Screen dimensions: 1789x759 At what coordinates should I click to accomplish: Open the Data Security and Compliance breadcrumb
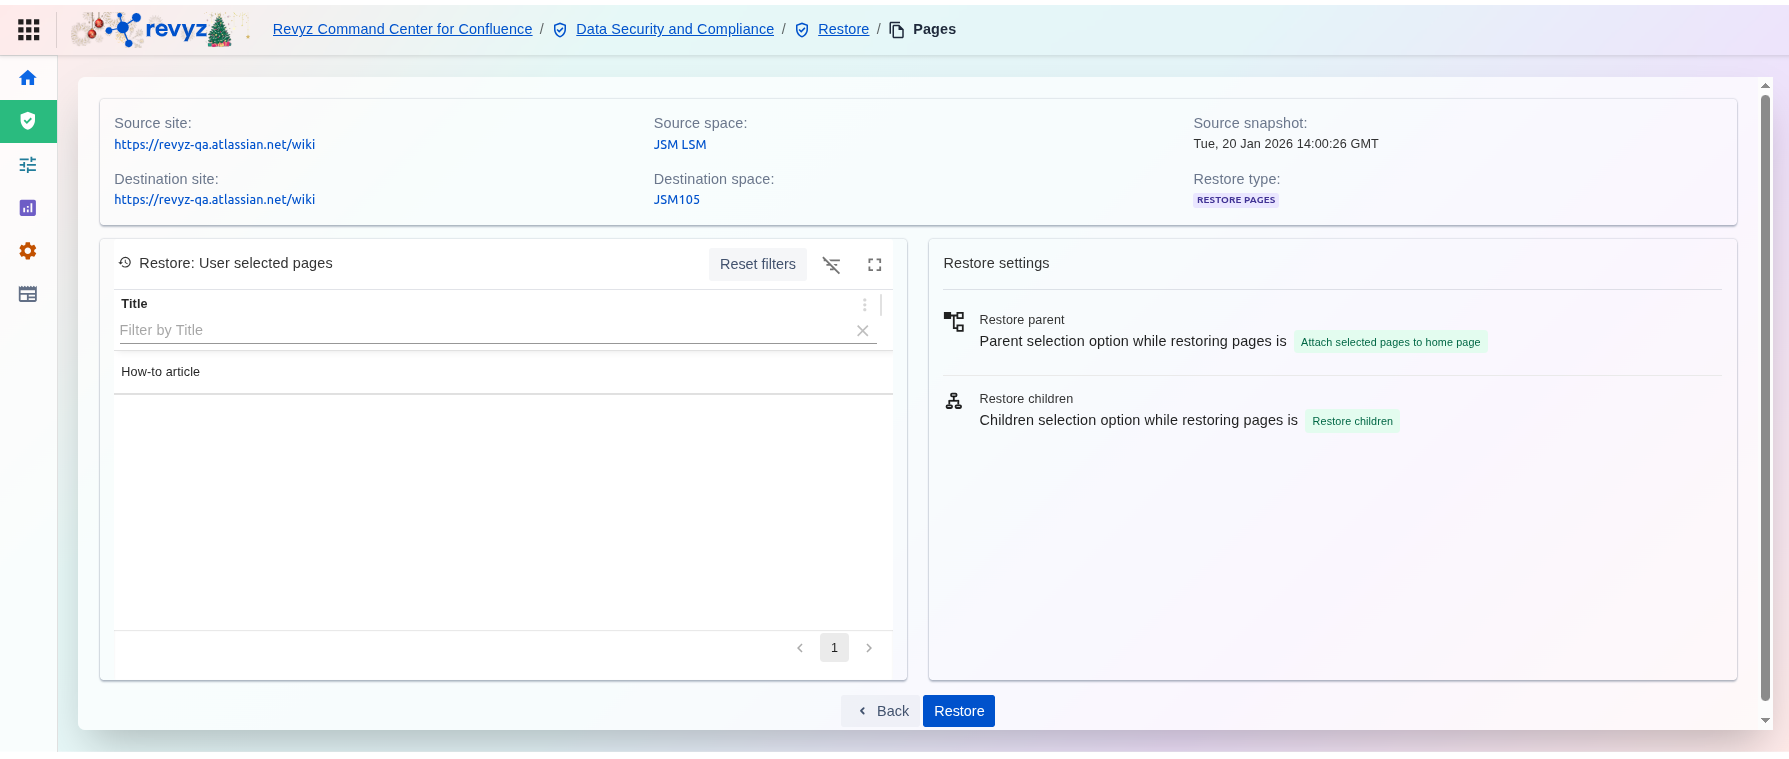(x=674, y=30)
